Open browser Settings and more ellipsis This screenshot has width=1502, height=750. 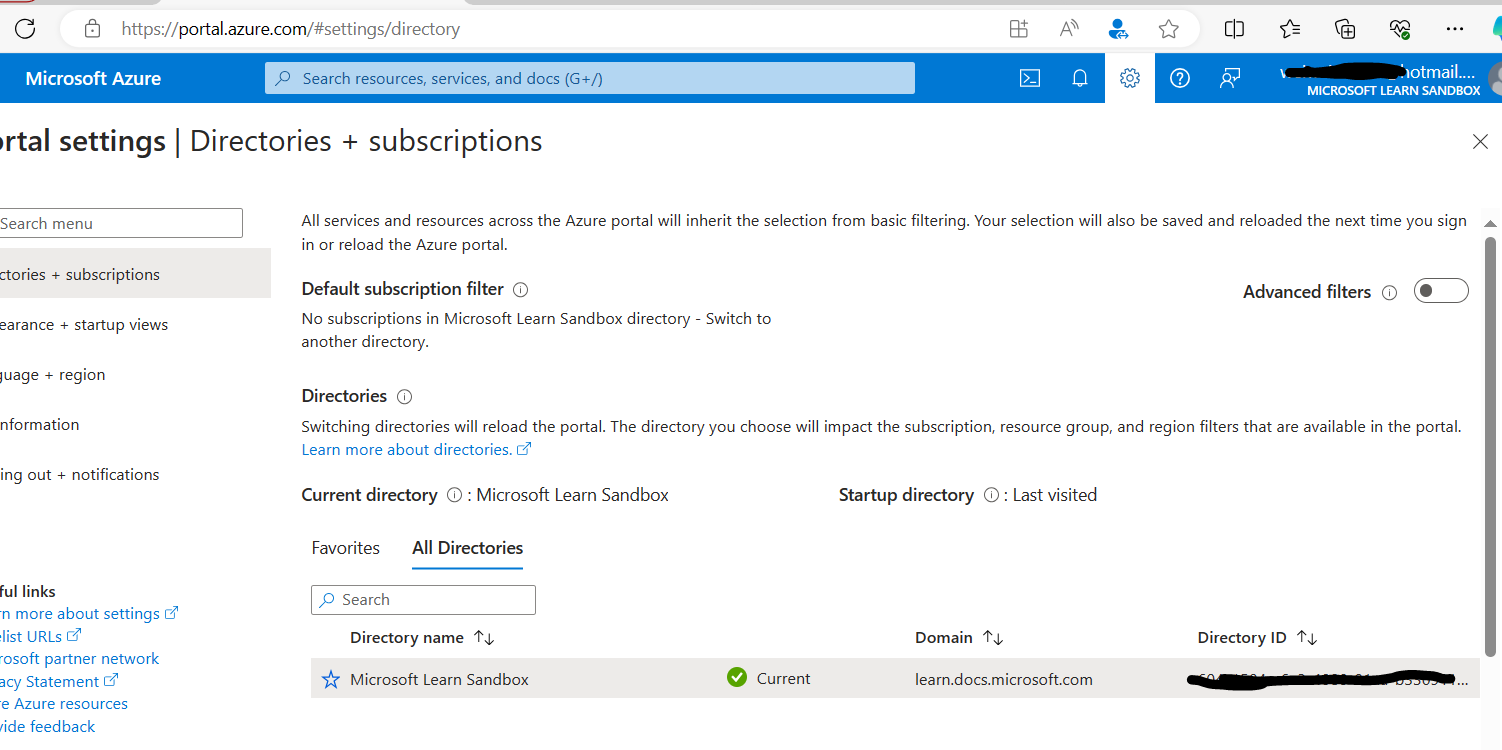[1455, 29]
